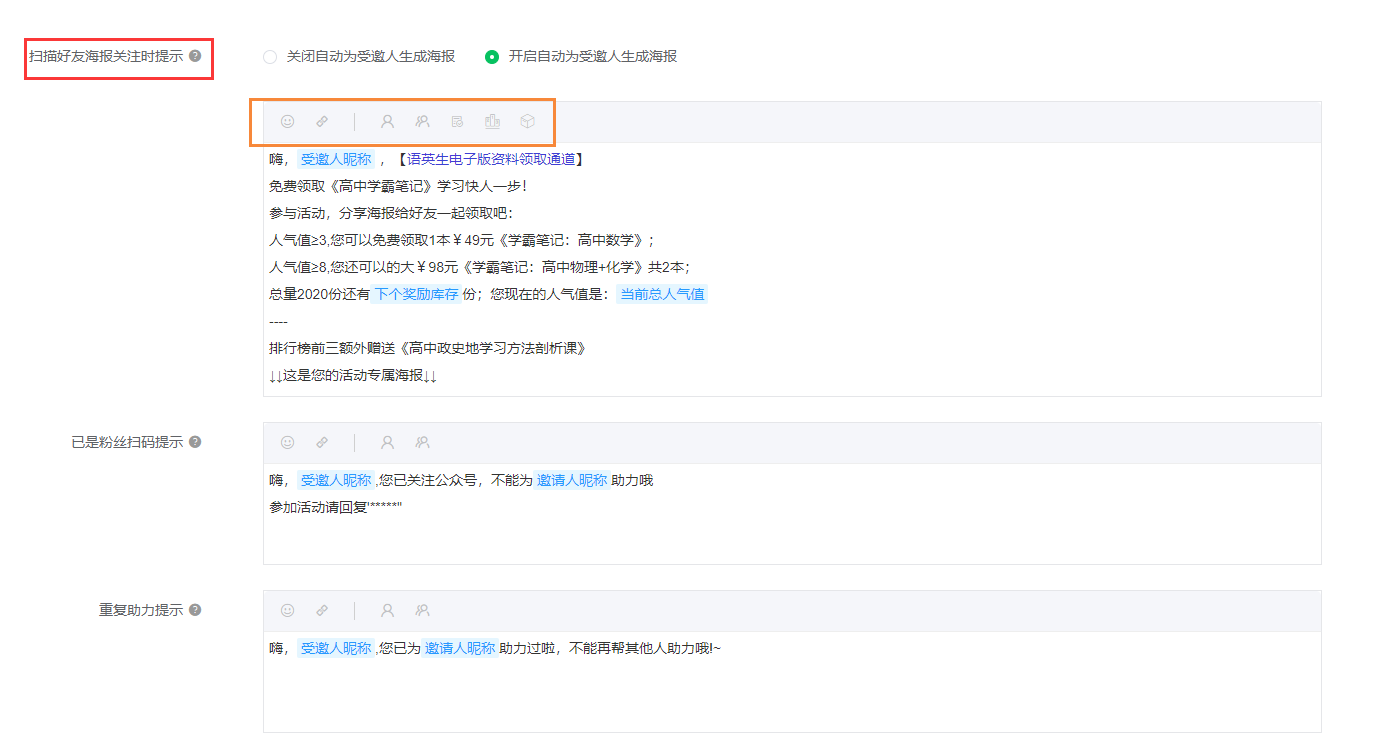Click the checklist task icon in scan-follow toolbar
The width and height of the screenshot is (1376, 755).
pyautogui.click(x=457, y=122)
